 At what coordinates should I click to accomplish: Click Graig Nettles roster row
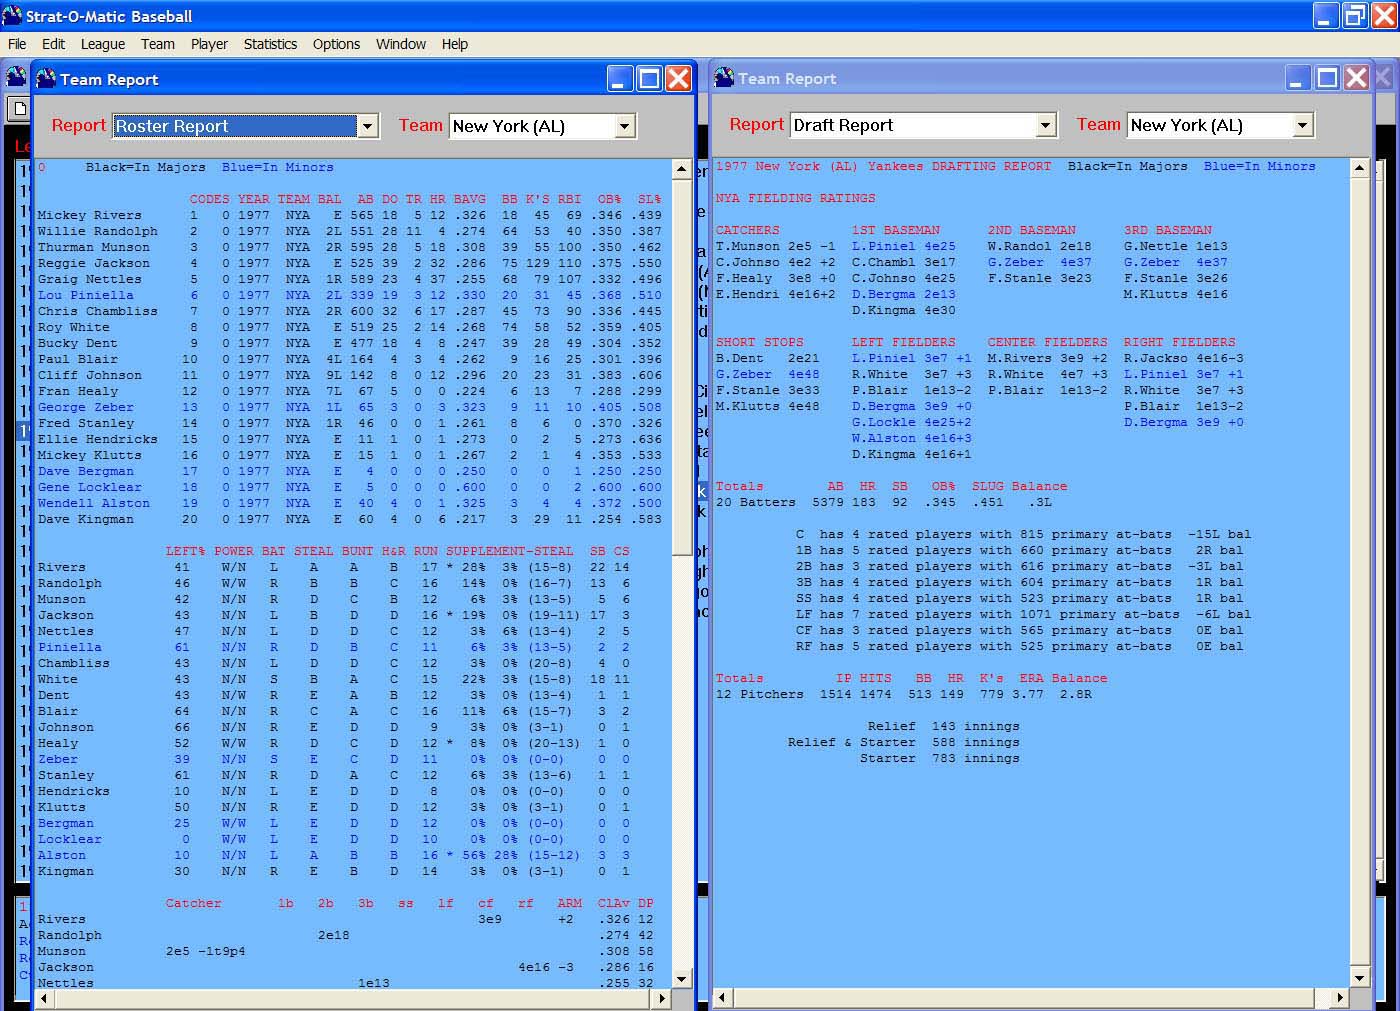pos(349,279)
